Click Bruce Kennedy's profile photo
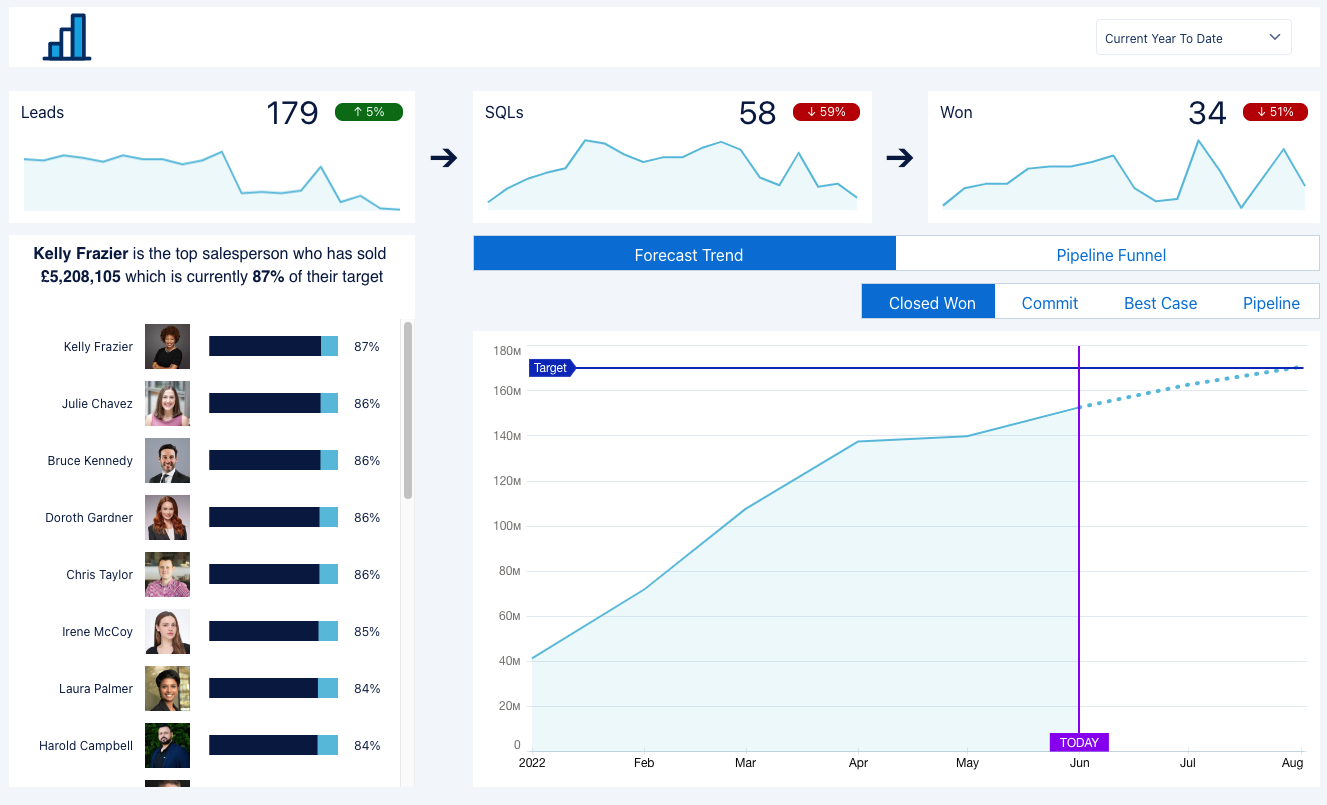Screen dimensions: 1327x805 click(167, 461)
